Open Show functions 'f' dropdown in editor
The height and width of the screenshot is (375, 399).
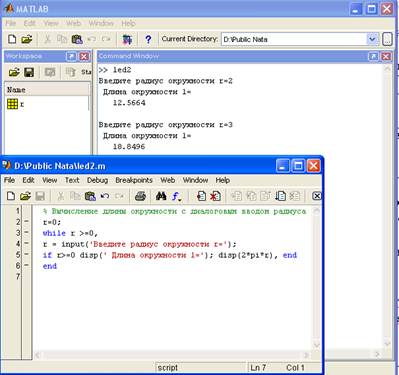177,196
